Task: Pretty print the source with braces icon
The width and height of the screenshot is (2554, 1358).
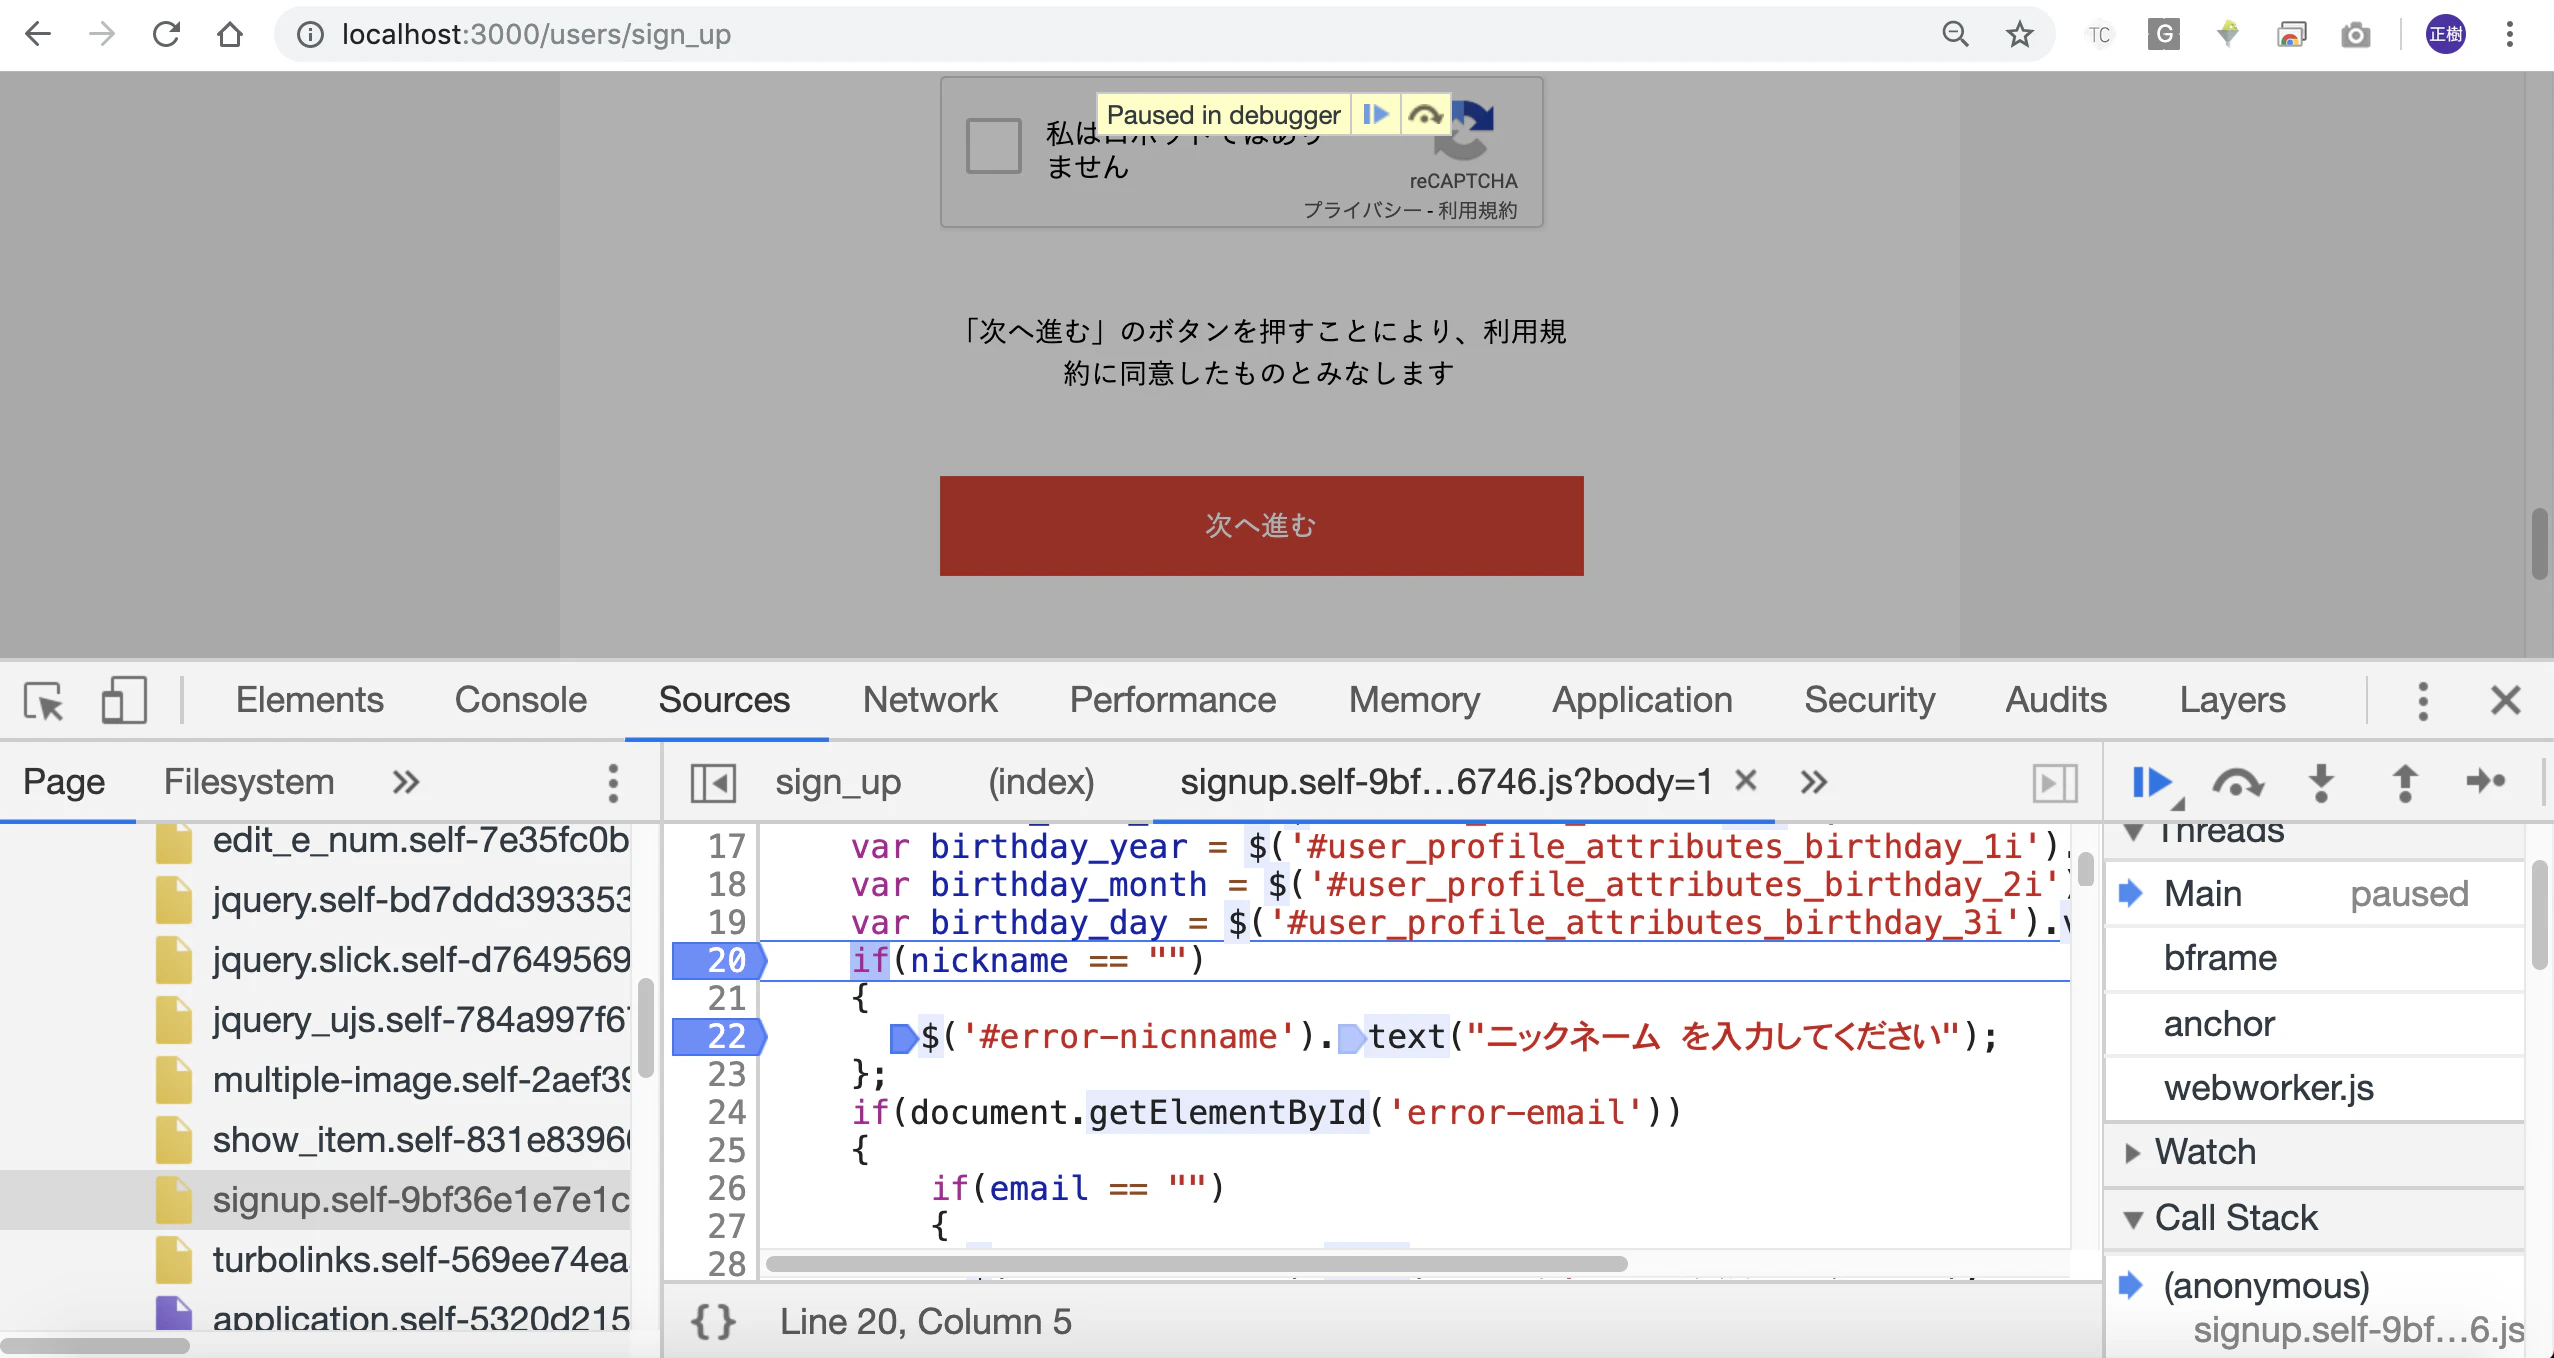Action: (713, 1321)
